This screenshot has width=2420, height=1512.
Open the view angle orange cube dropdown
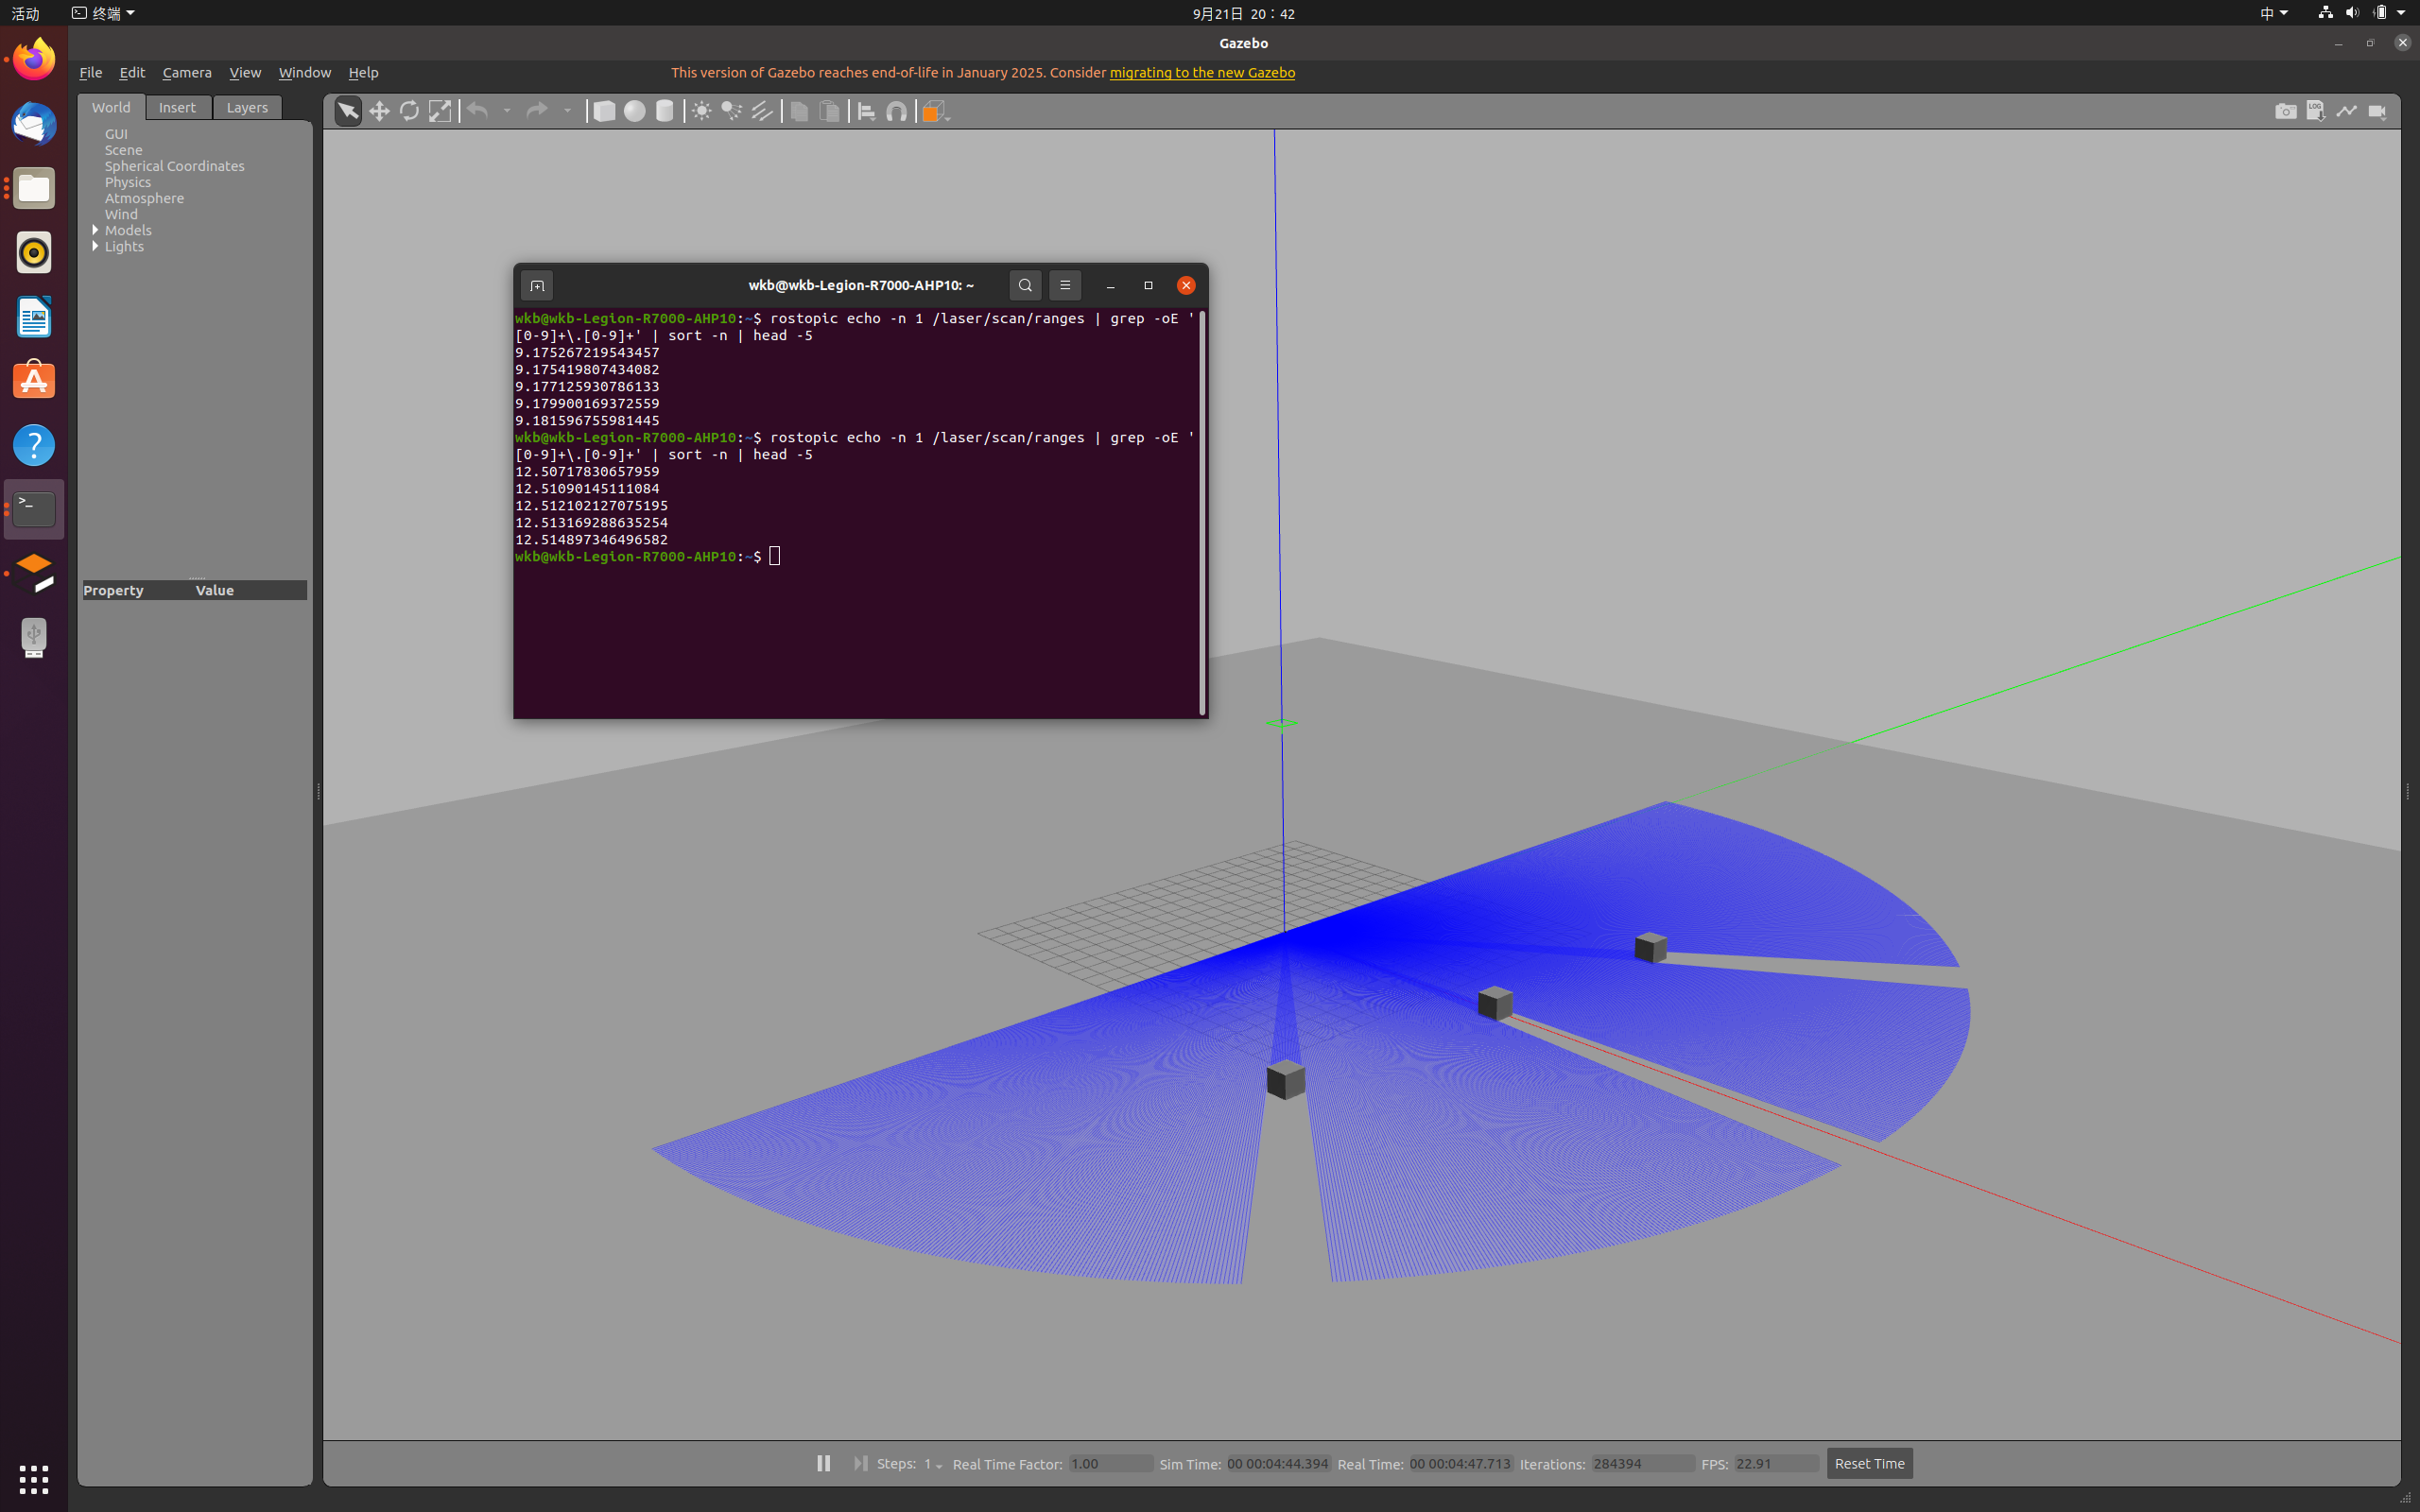click(936, 111)
